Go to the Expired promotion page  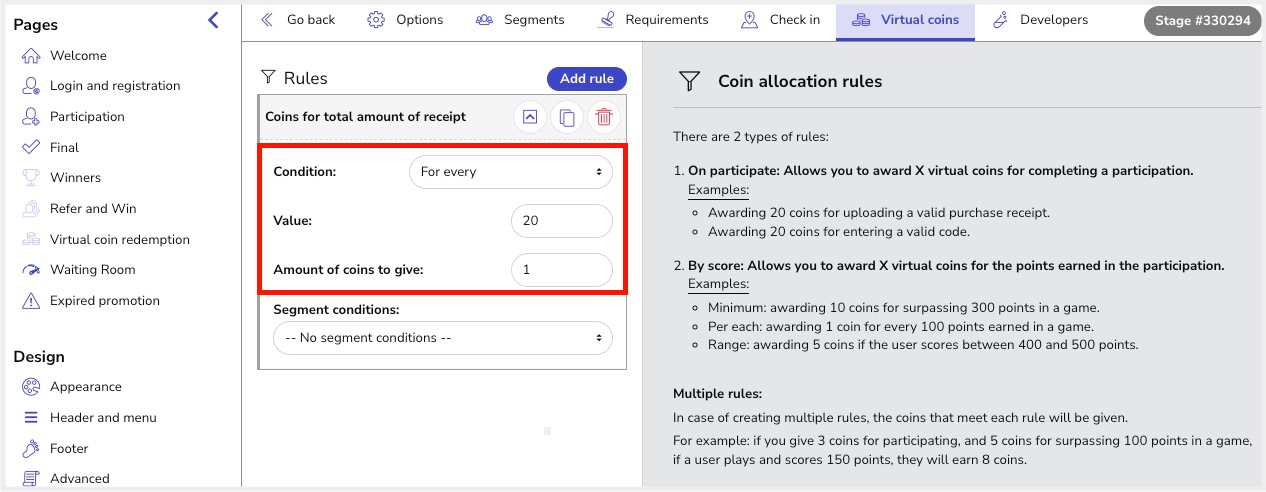(104, 301)
